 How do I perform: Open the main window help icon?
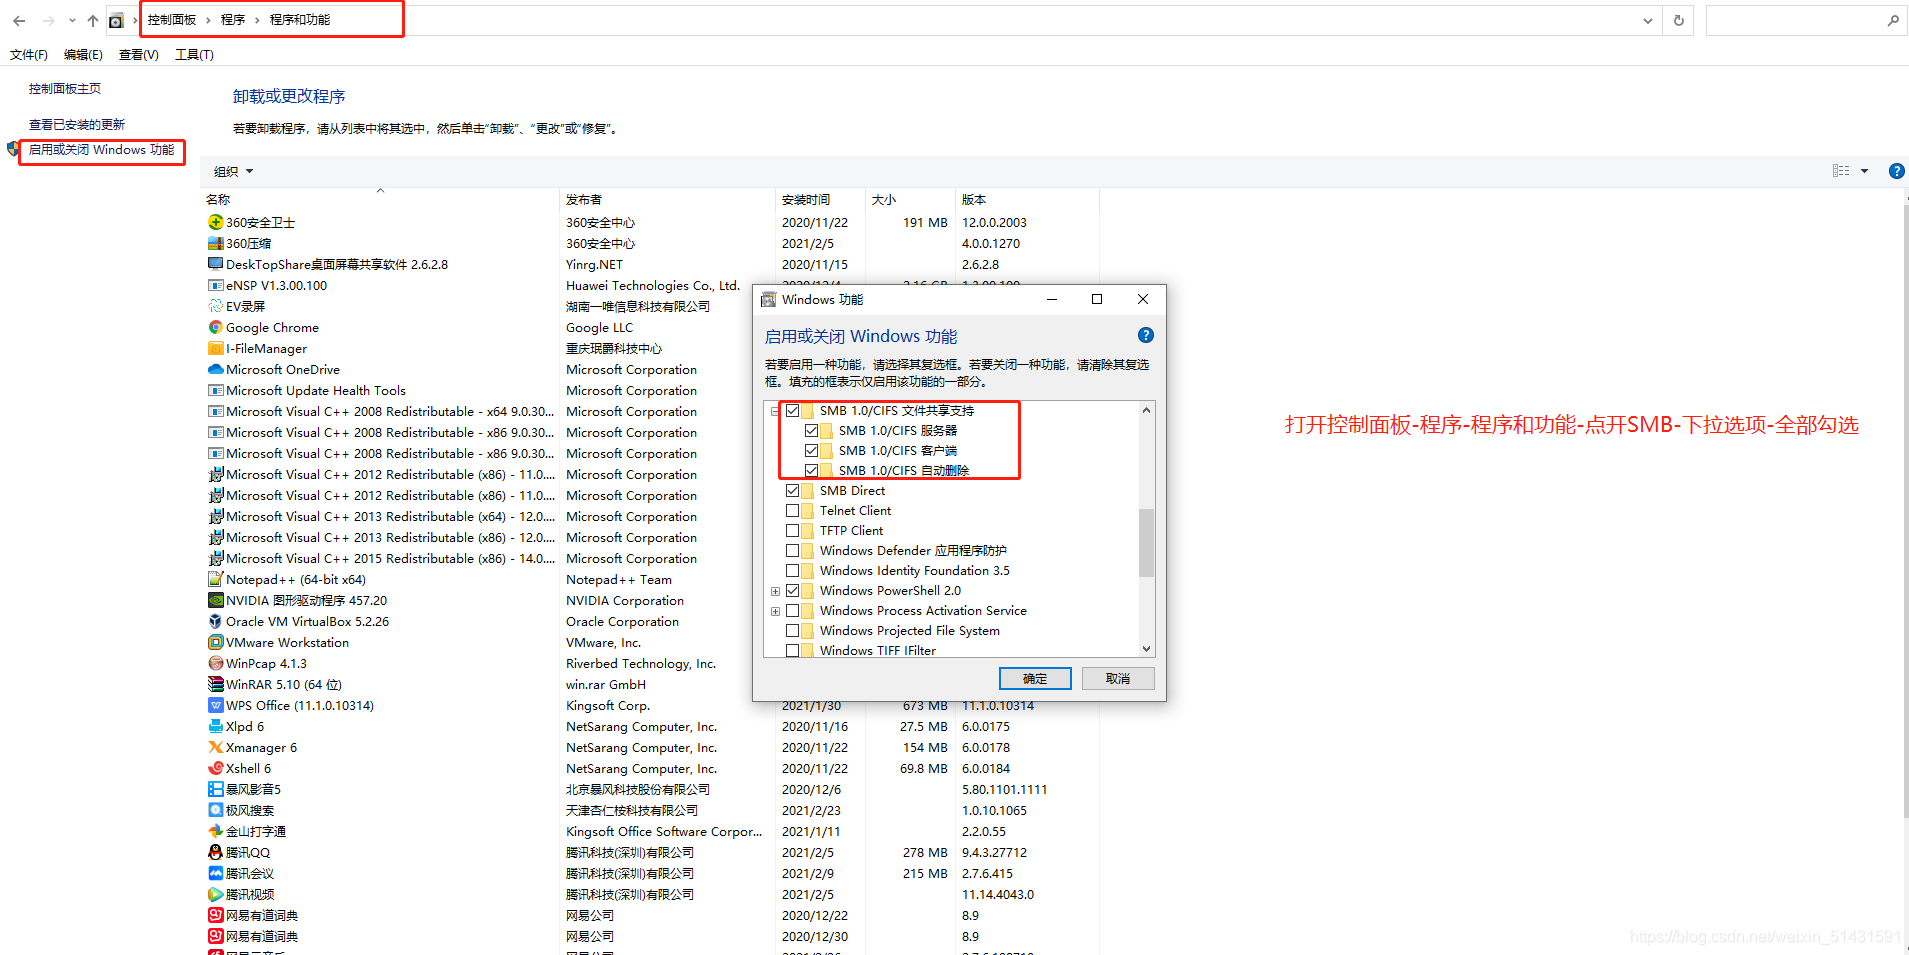pyautogui.click(x=1896, y=171)
